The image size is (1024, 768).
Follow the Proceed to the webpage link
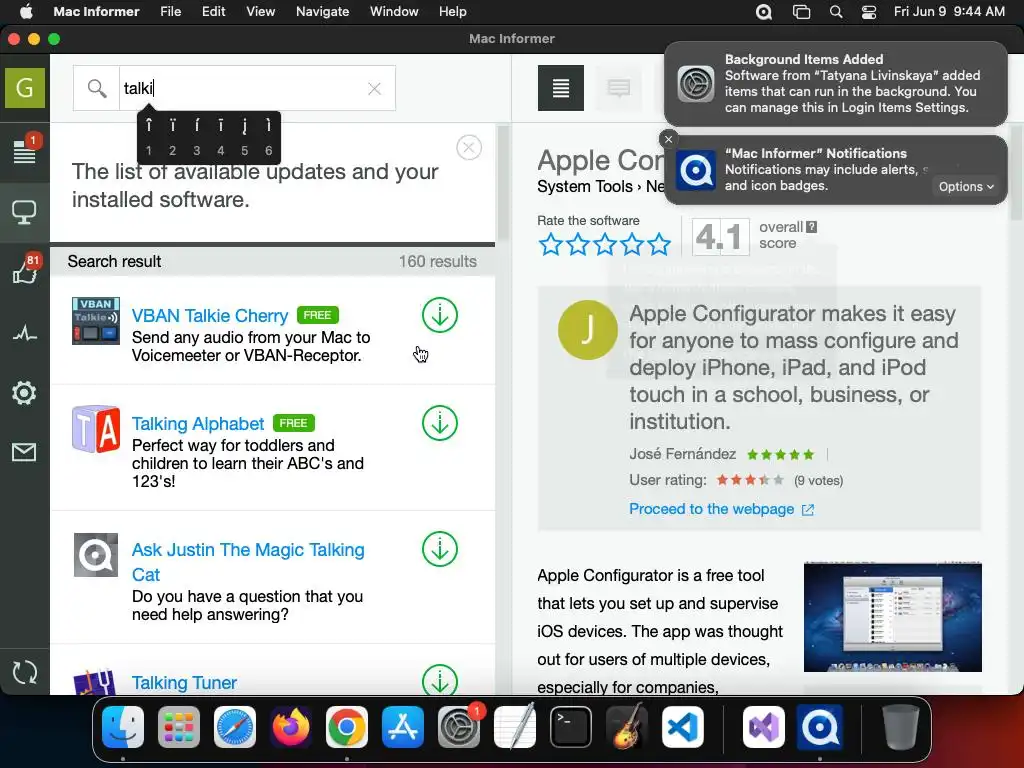coord(721,509)
